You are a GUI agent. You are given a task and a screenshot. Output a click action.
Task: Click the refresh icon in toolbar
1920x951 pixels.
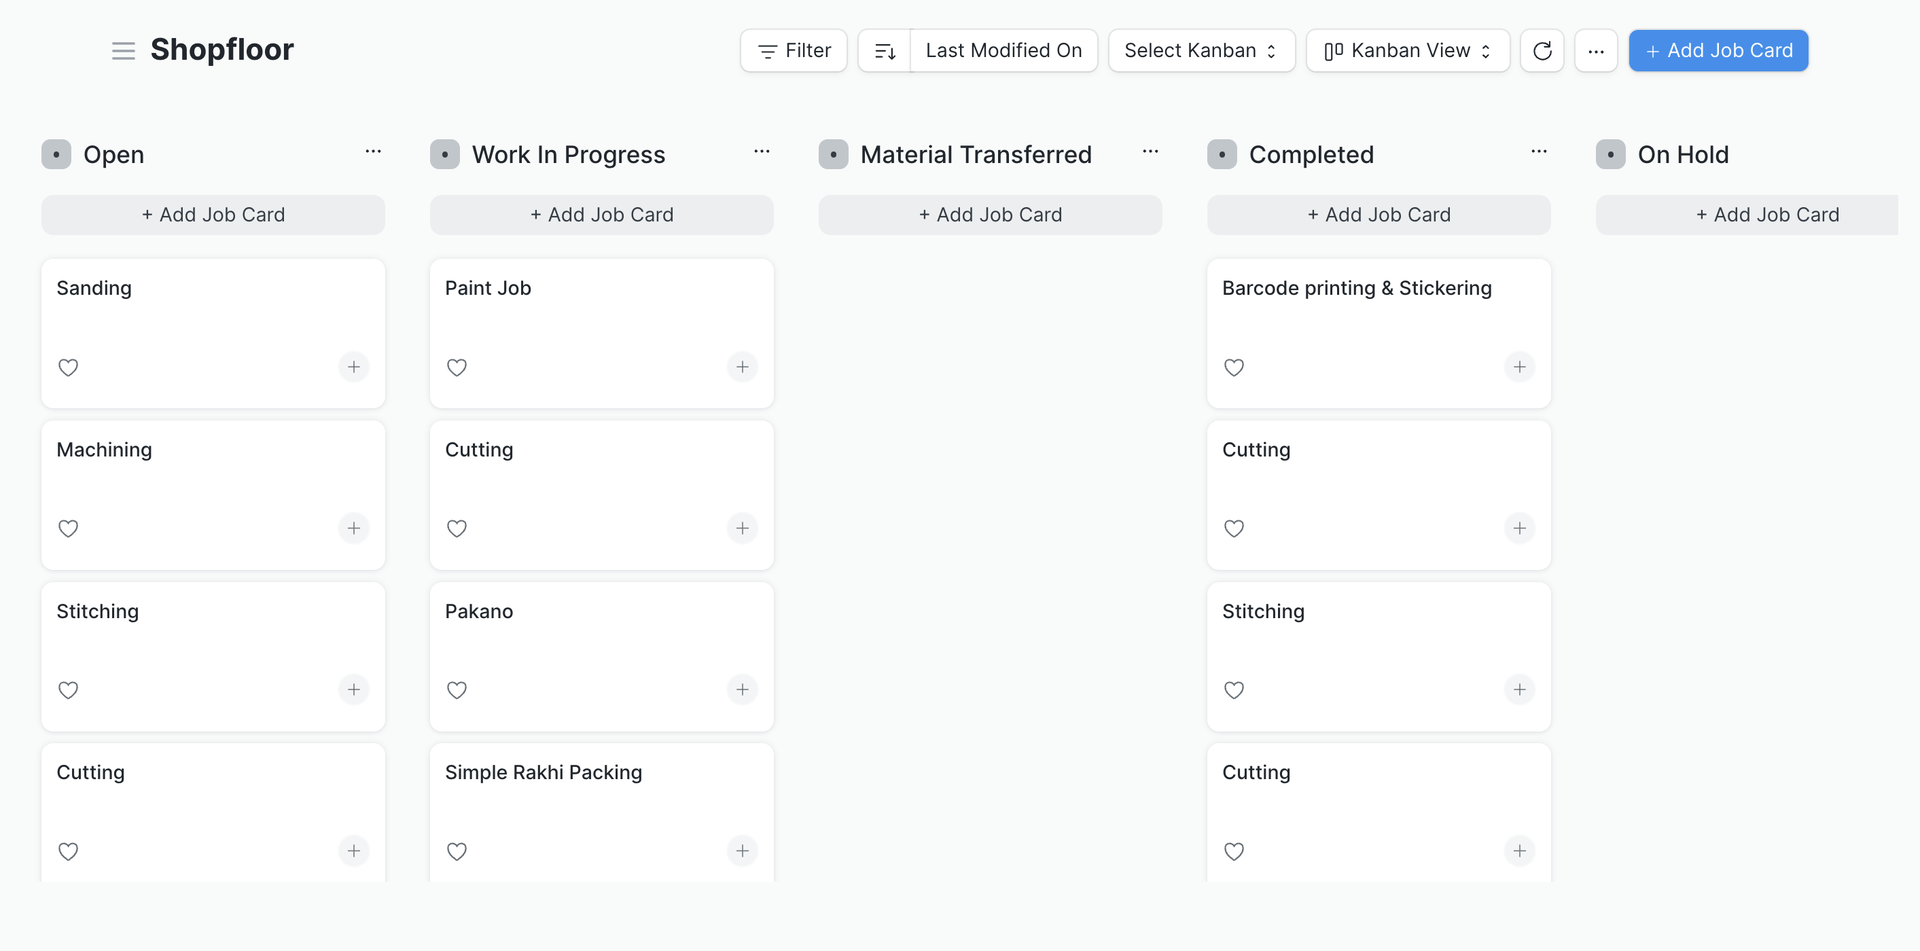[1542, 51]
